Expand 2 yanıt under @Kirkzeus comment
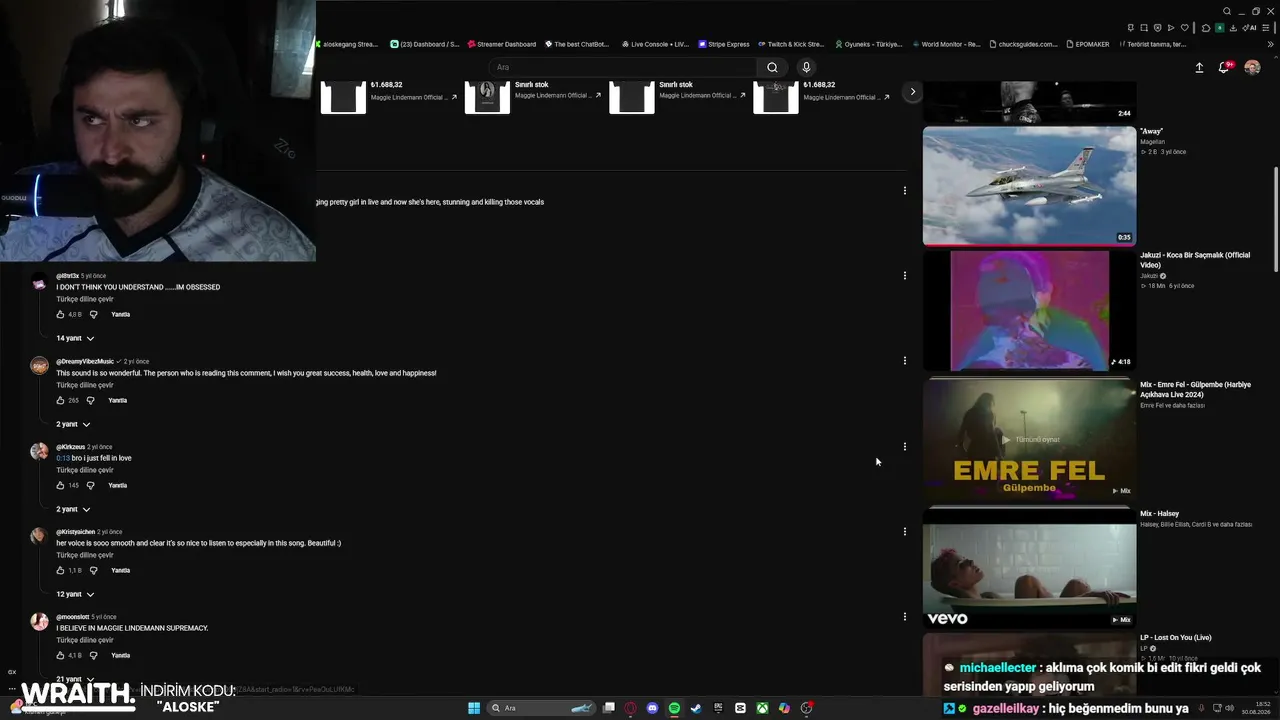This screenshot has height=720, width=1280. 73,509
